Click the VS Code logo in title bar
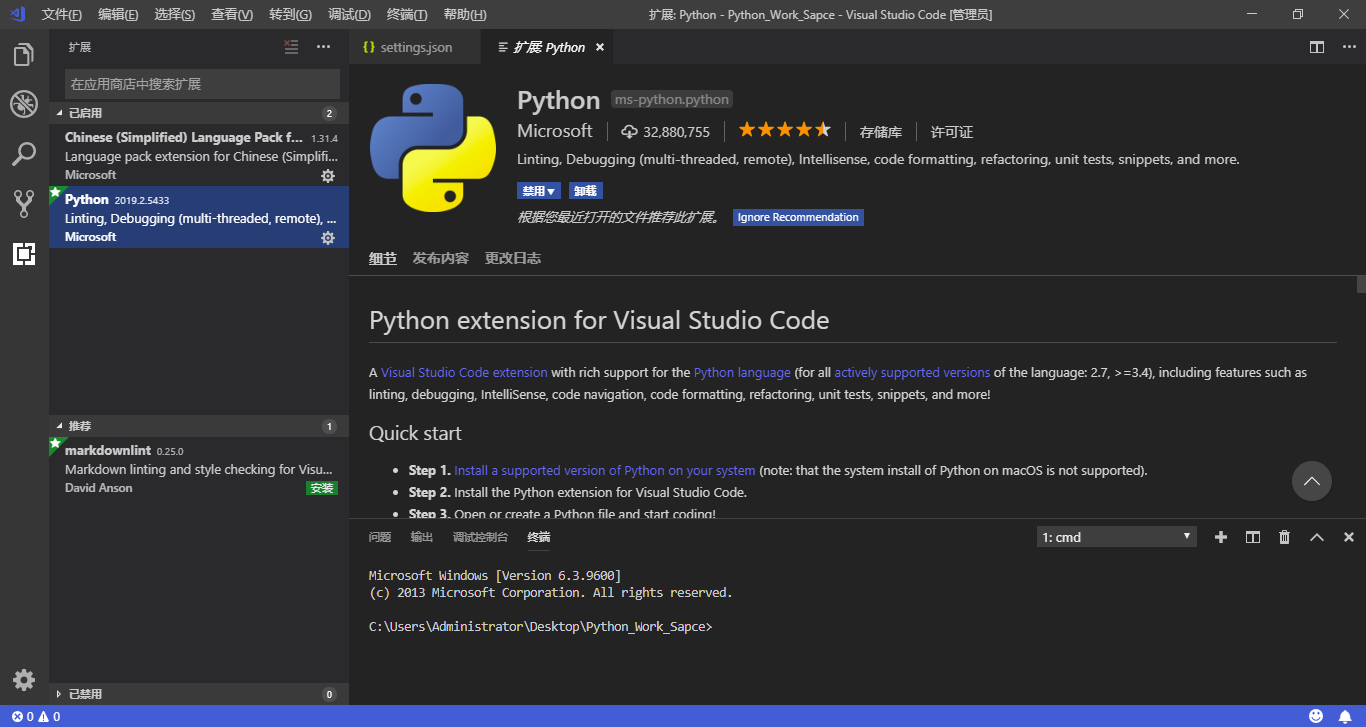 (x=18, y=14)
